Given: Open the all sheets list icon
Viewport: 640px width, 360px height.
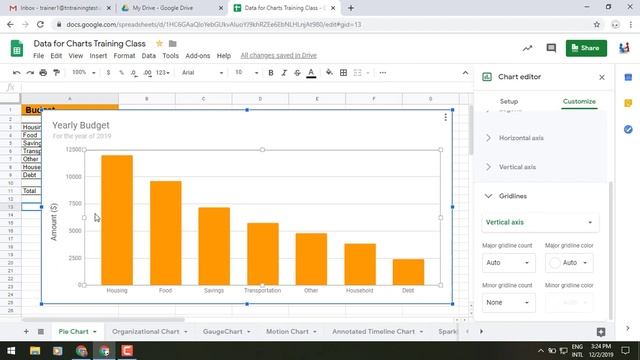Looking at the screenshot, I should point(41,331).
